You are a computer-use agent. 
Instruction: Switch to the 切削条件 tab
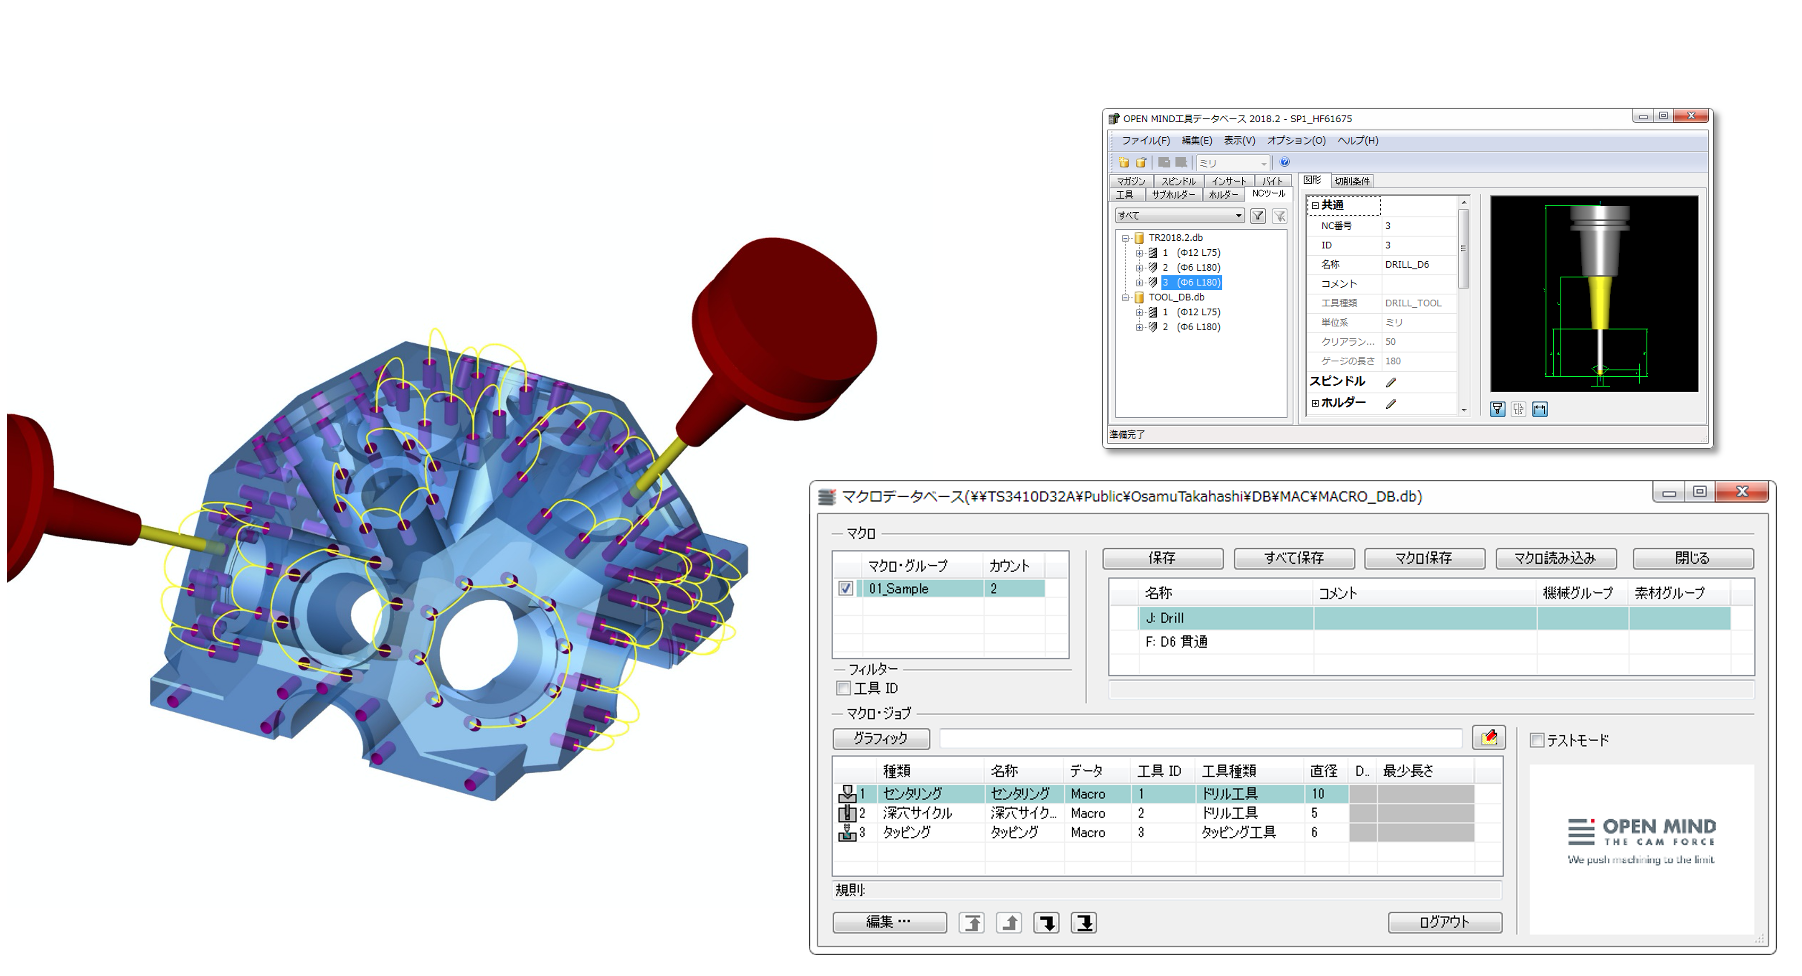click(x=1352, y=181)
